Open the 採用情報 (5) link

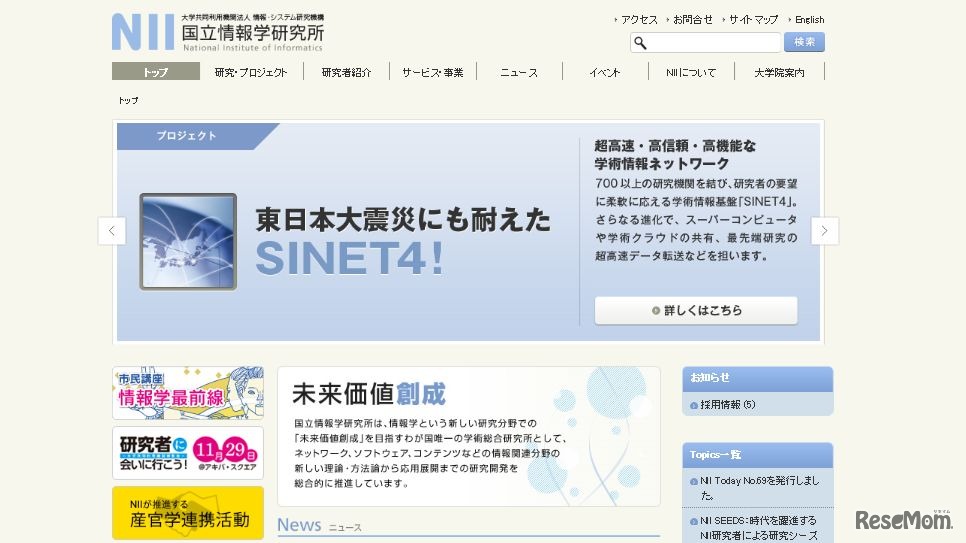[x=728, y=405]
